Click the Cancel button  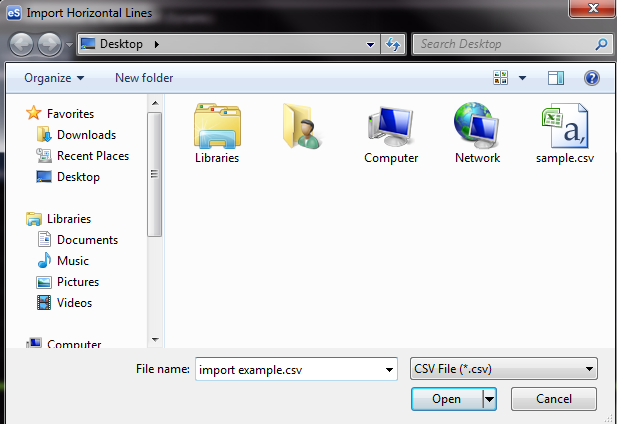click(x=554, y=399)
